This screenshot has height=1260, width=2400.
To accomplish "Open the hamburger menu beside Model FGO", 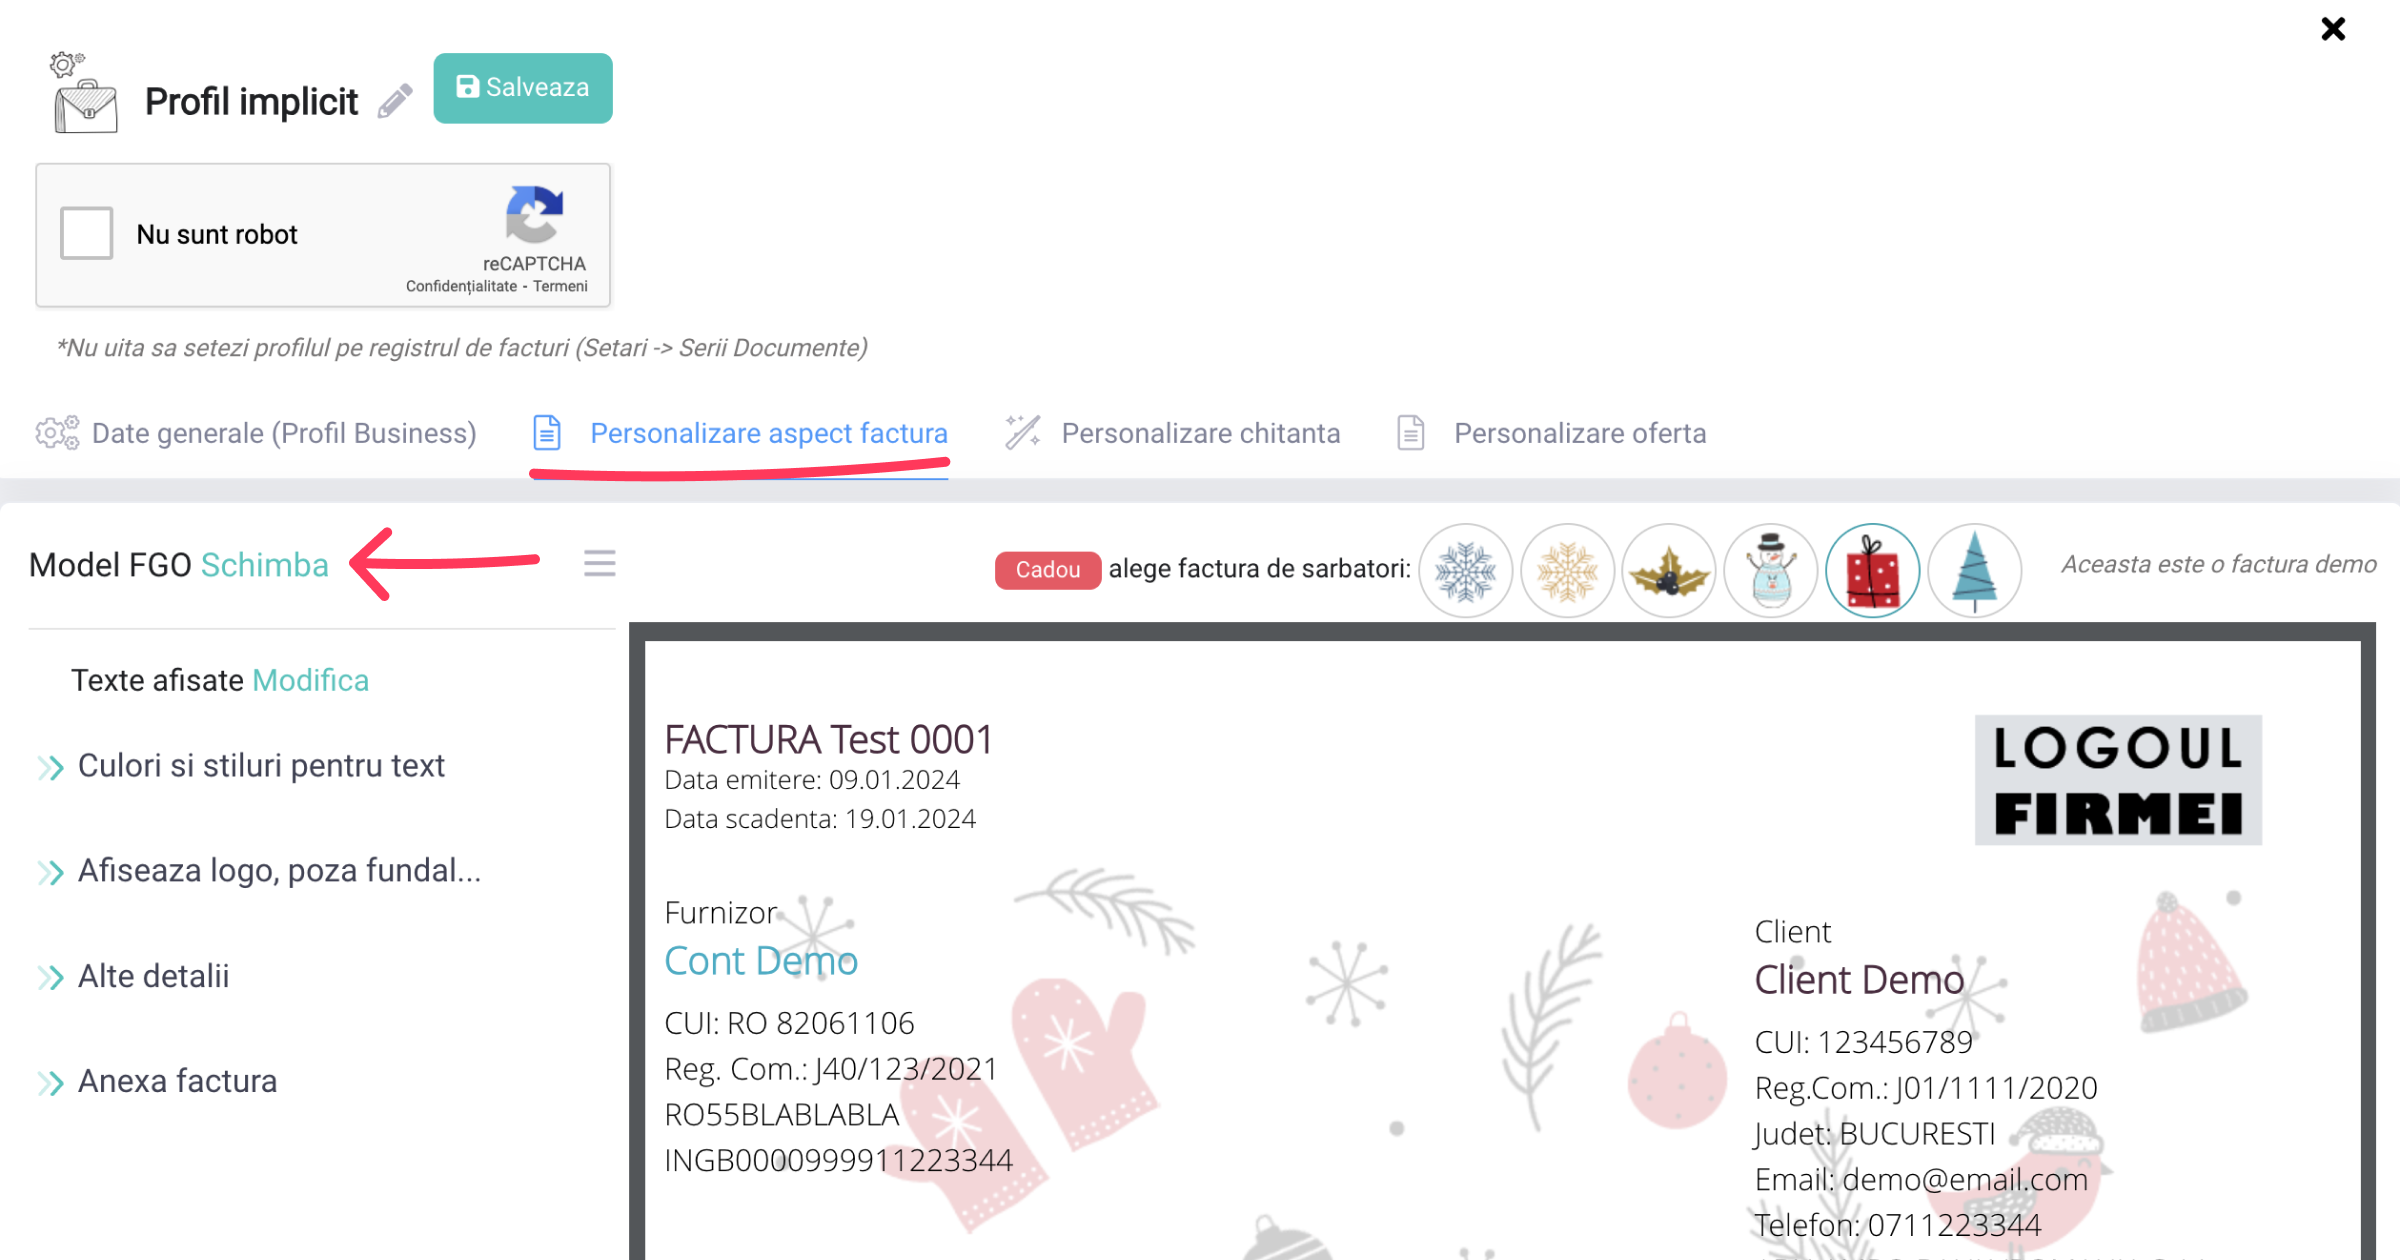I will (600, 564).
